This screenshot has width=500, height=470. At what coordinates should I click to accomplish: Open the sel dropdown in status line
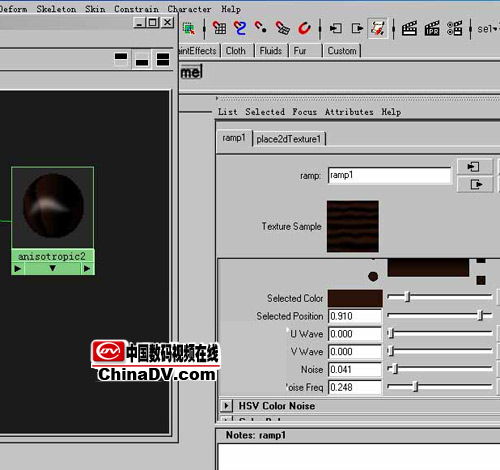(487, 29)
